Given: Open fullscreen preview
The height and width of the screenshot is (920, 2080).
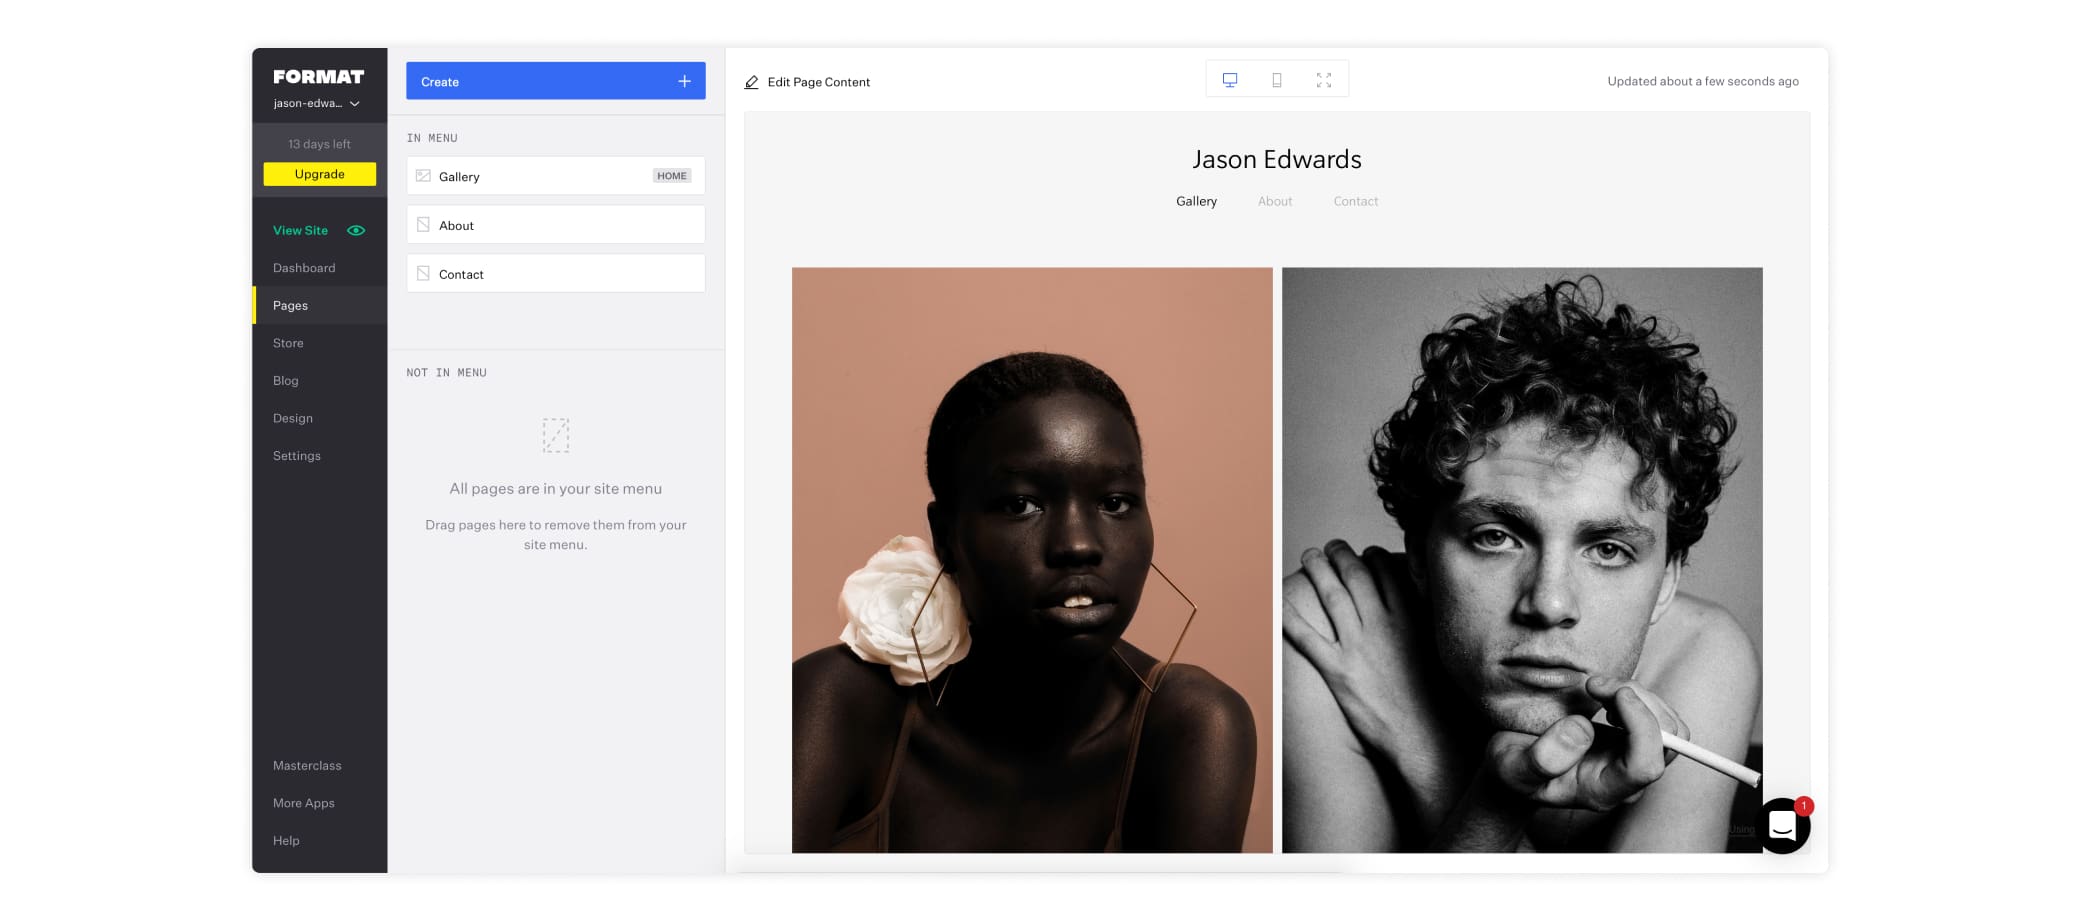Looking at the screenshot, I should pyautogui.click(x=1324, y=79).
